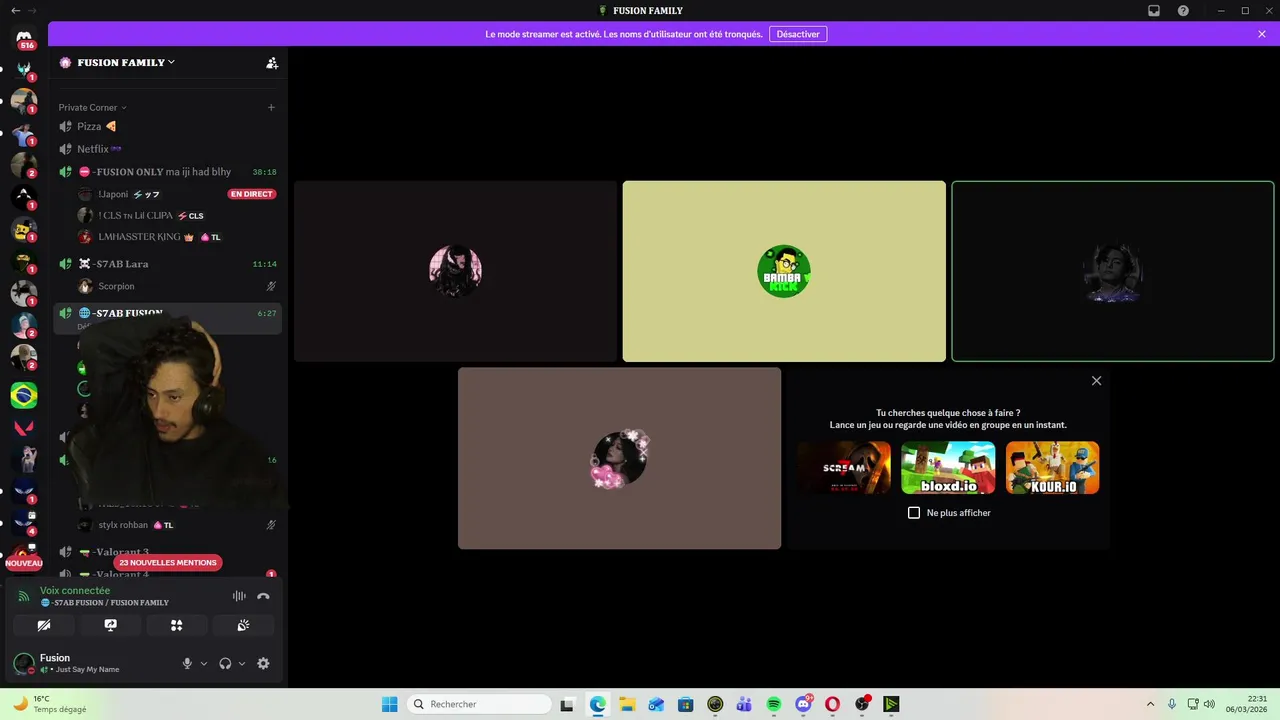Viewport: 1280px width, 720px height.
Task: Share your screen in voice panel
Action: [x=110, y=625]
